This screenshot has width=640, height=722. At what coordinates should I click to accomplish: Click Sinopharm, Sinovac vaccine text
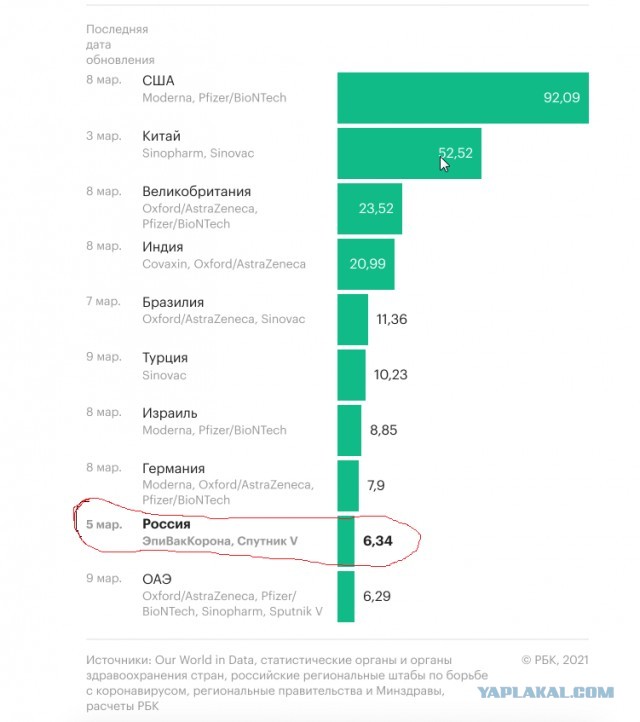click(198, 153)
